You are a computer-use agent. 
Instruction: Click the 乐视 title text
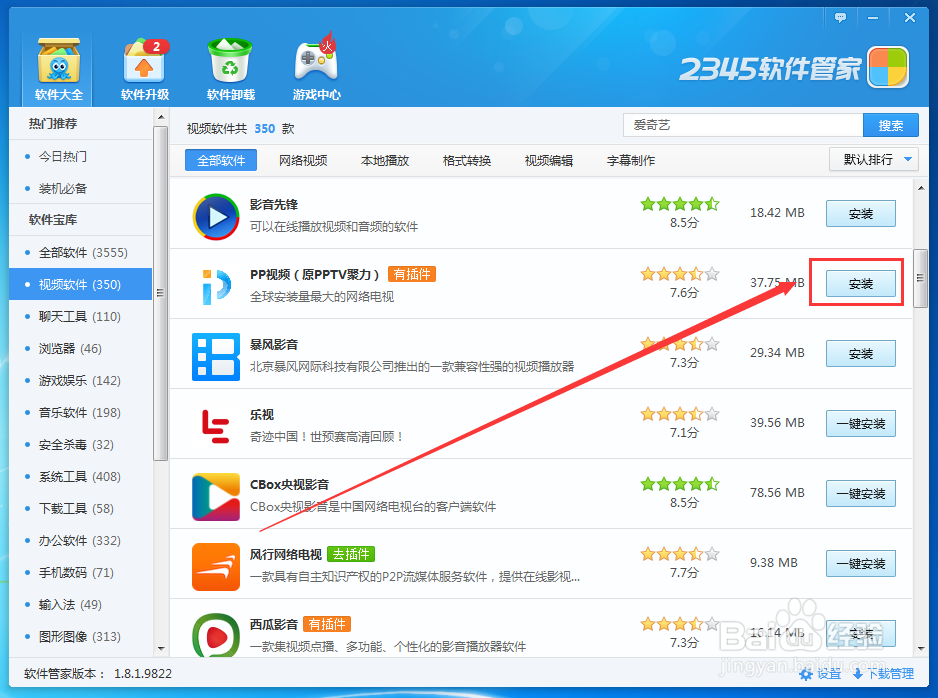pos(261,414)
